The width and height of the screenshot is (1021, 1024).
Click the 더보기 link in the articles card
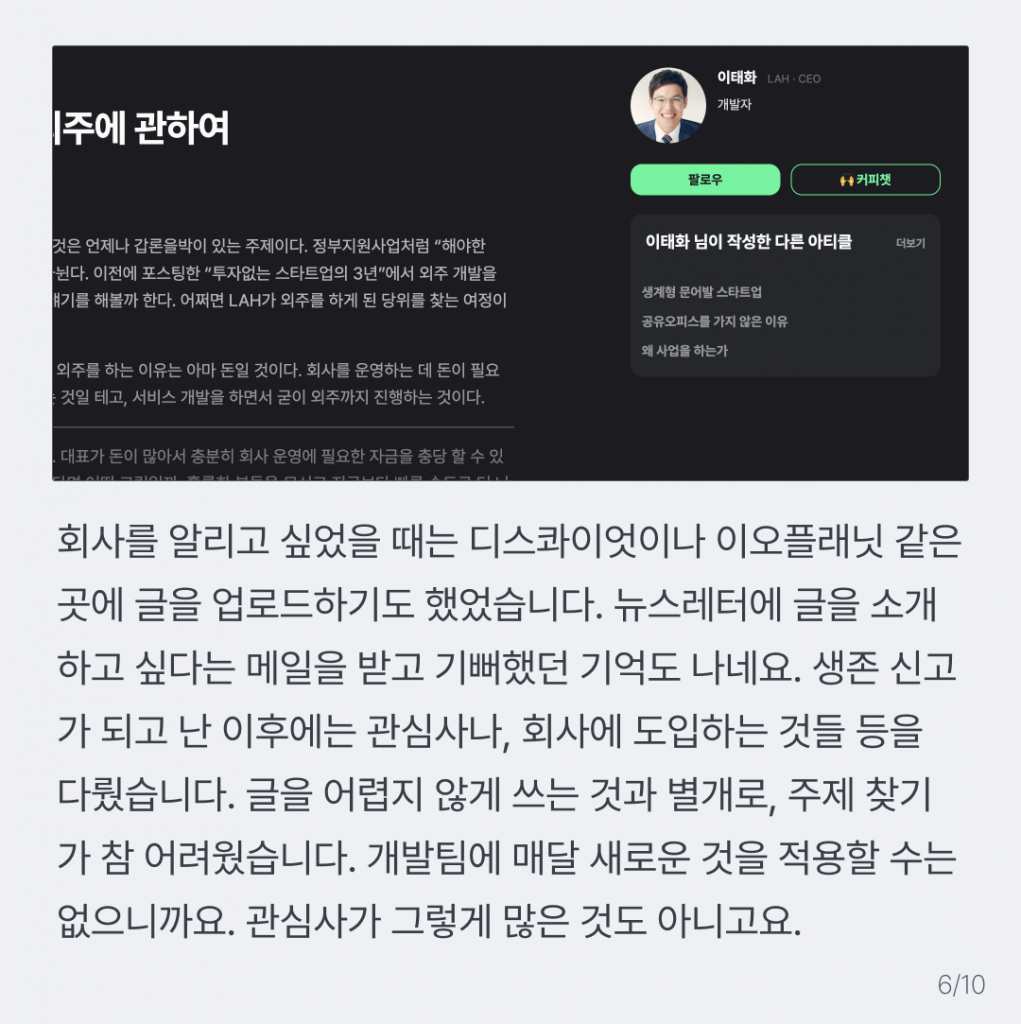pyautogui.click(x=910, y=243)
